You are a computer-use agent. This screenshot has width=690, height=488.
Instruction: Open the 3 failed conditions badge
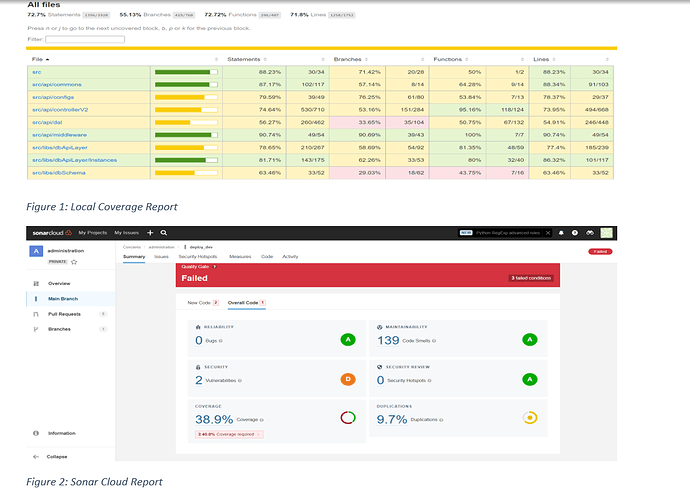pos(531,278)
